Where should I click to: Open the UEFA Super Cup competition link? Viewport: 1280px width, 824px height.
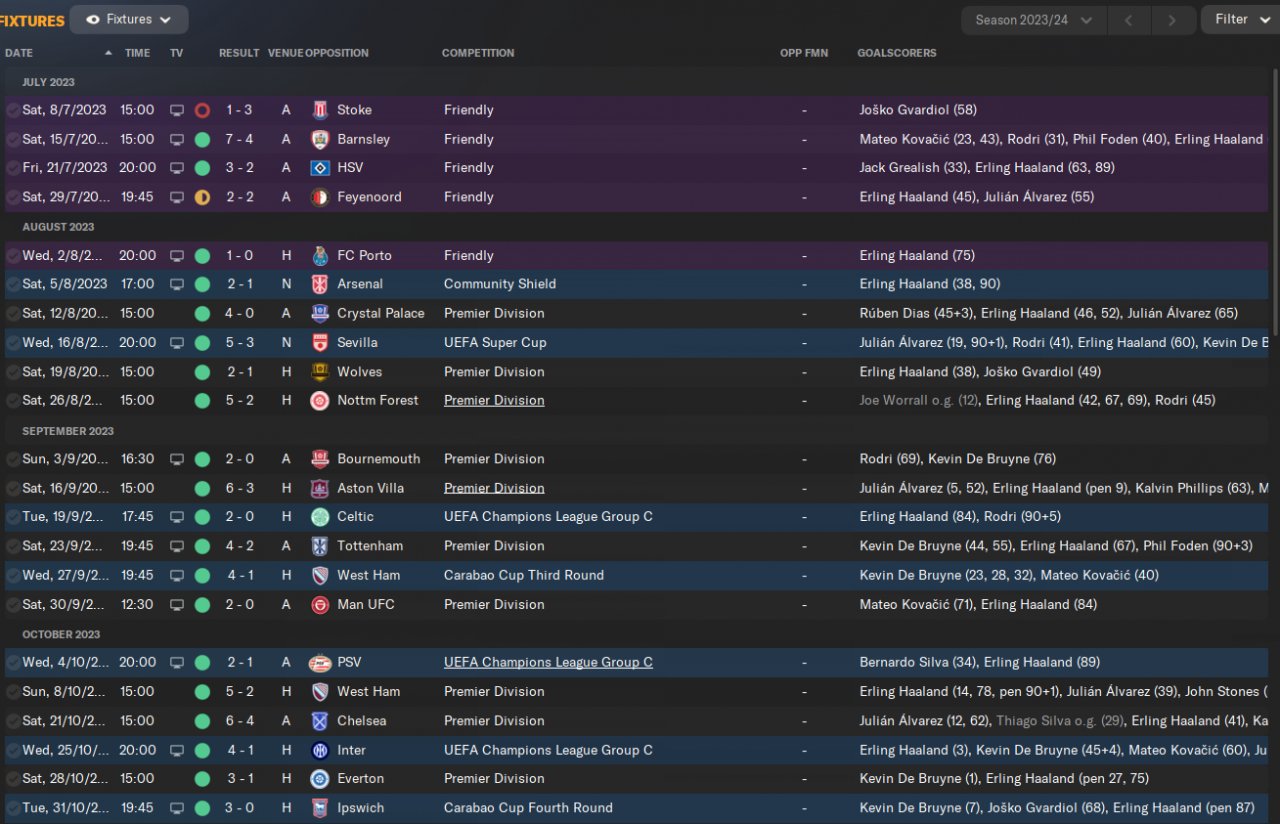coord(495,342)
